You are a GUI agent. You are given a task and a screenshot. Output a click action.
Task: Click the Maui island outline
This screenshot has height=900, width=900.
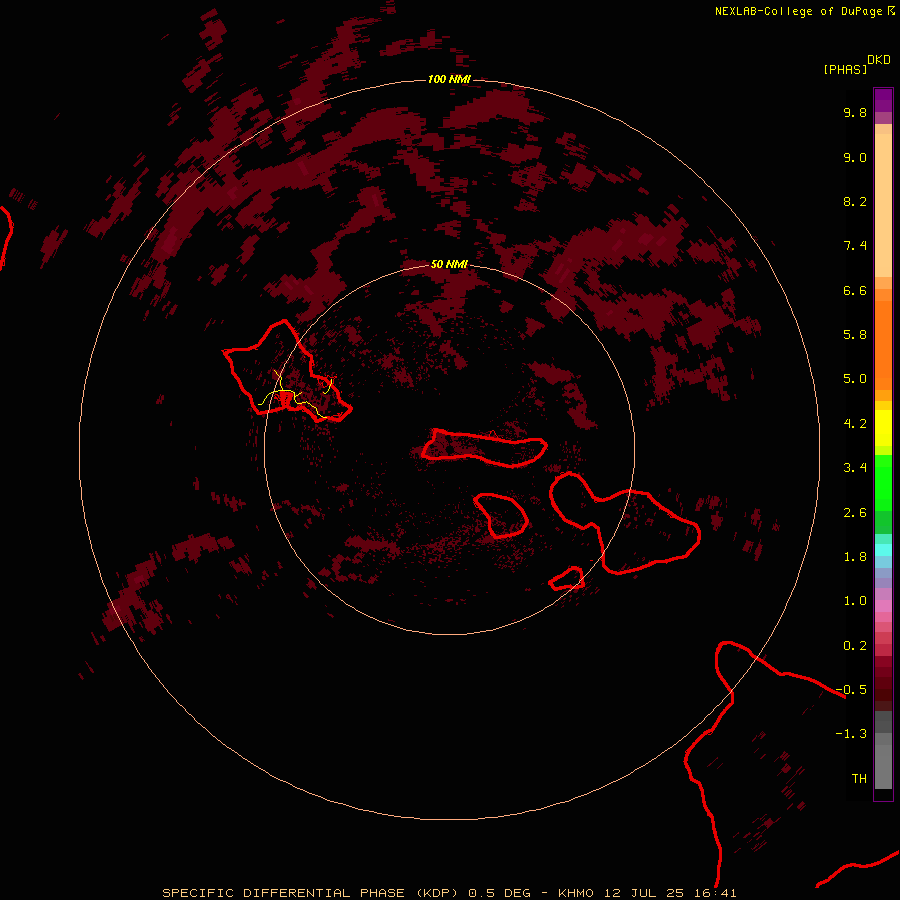click(x=624, y=522)
